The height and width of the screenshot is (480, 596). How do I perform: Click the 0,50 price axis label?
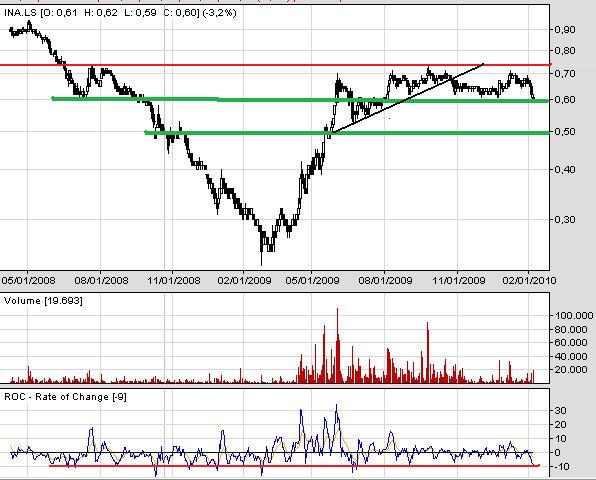565,131
